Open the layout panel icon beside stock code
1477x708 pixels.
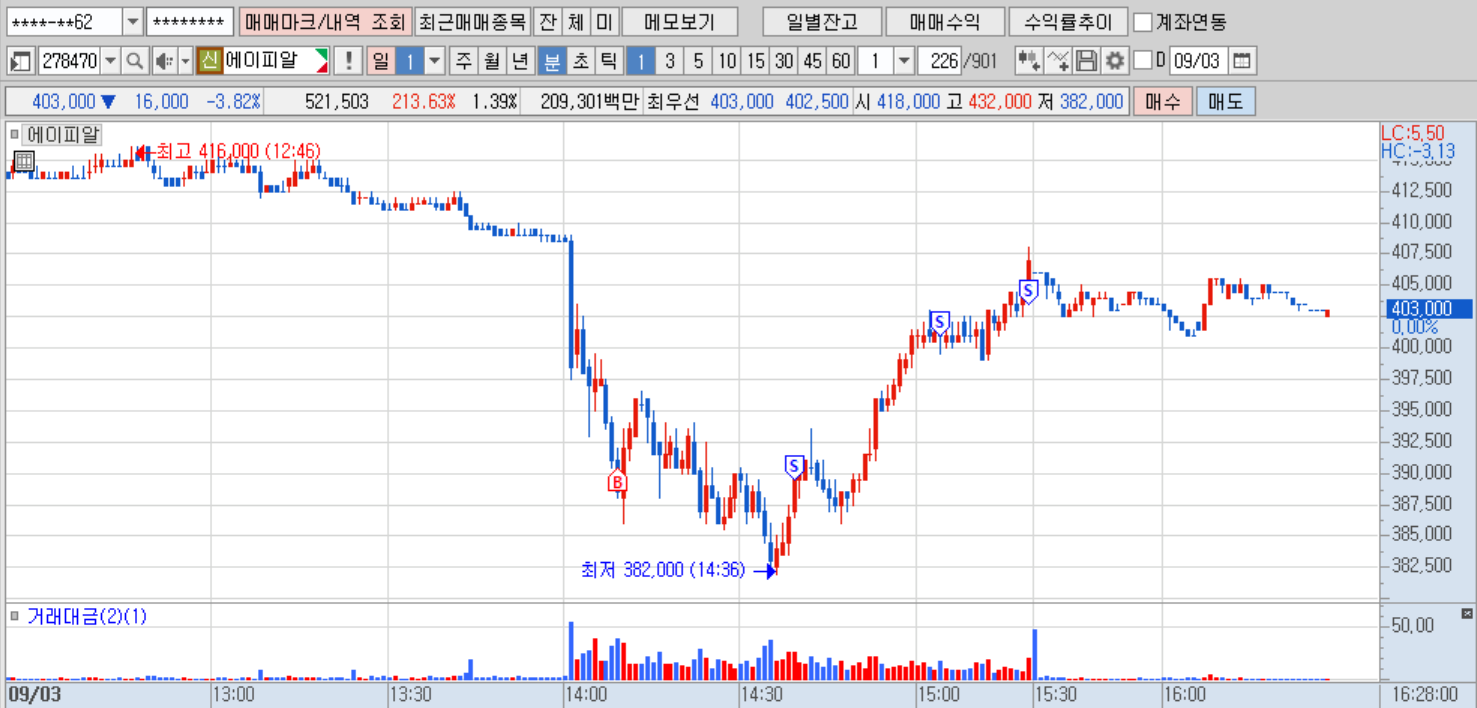pyautogui.click(x=21, y=61)
